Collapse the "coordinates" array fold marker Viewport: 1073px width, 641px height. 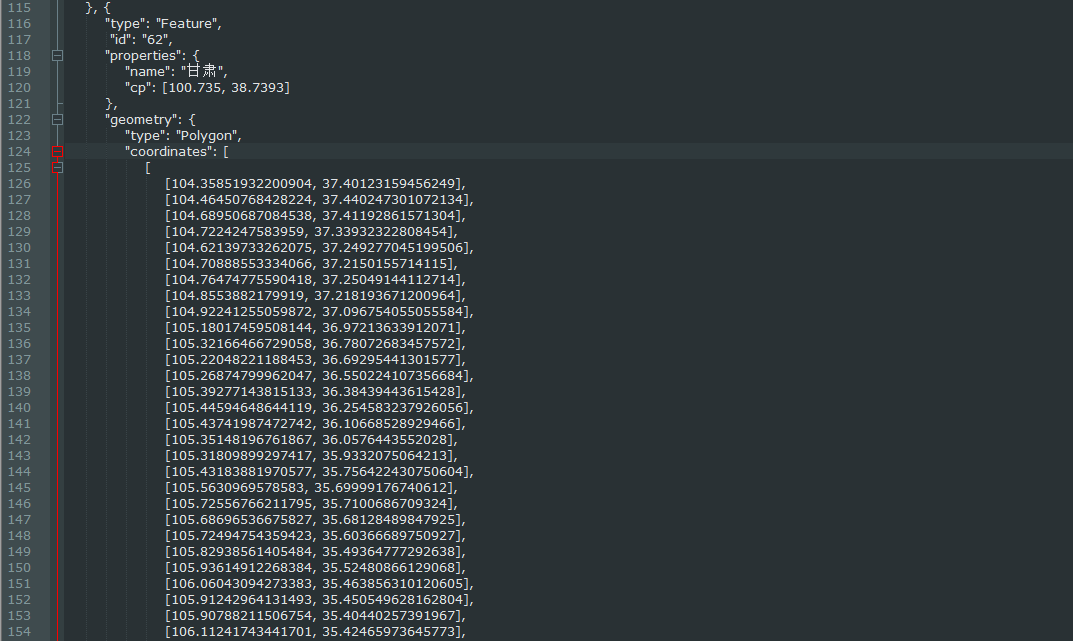(57, 152)
